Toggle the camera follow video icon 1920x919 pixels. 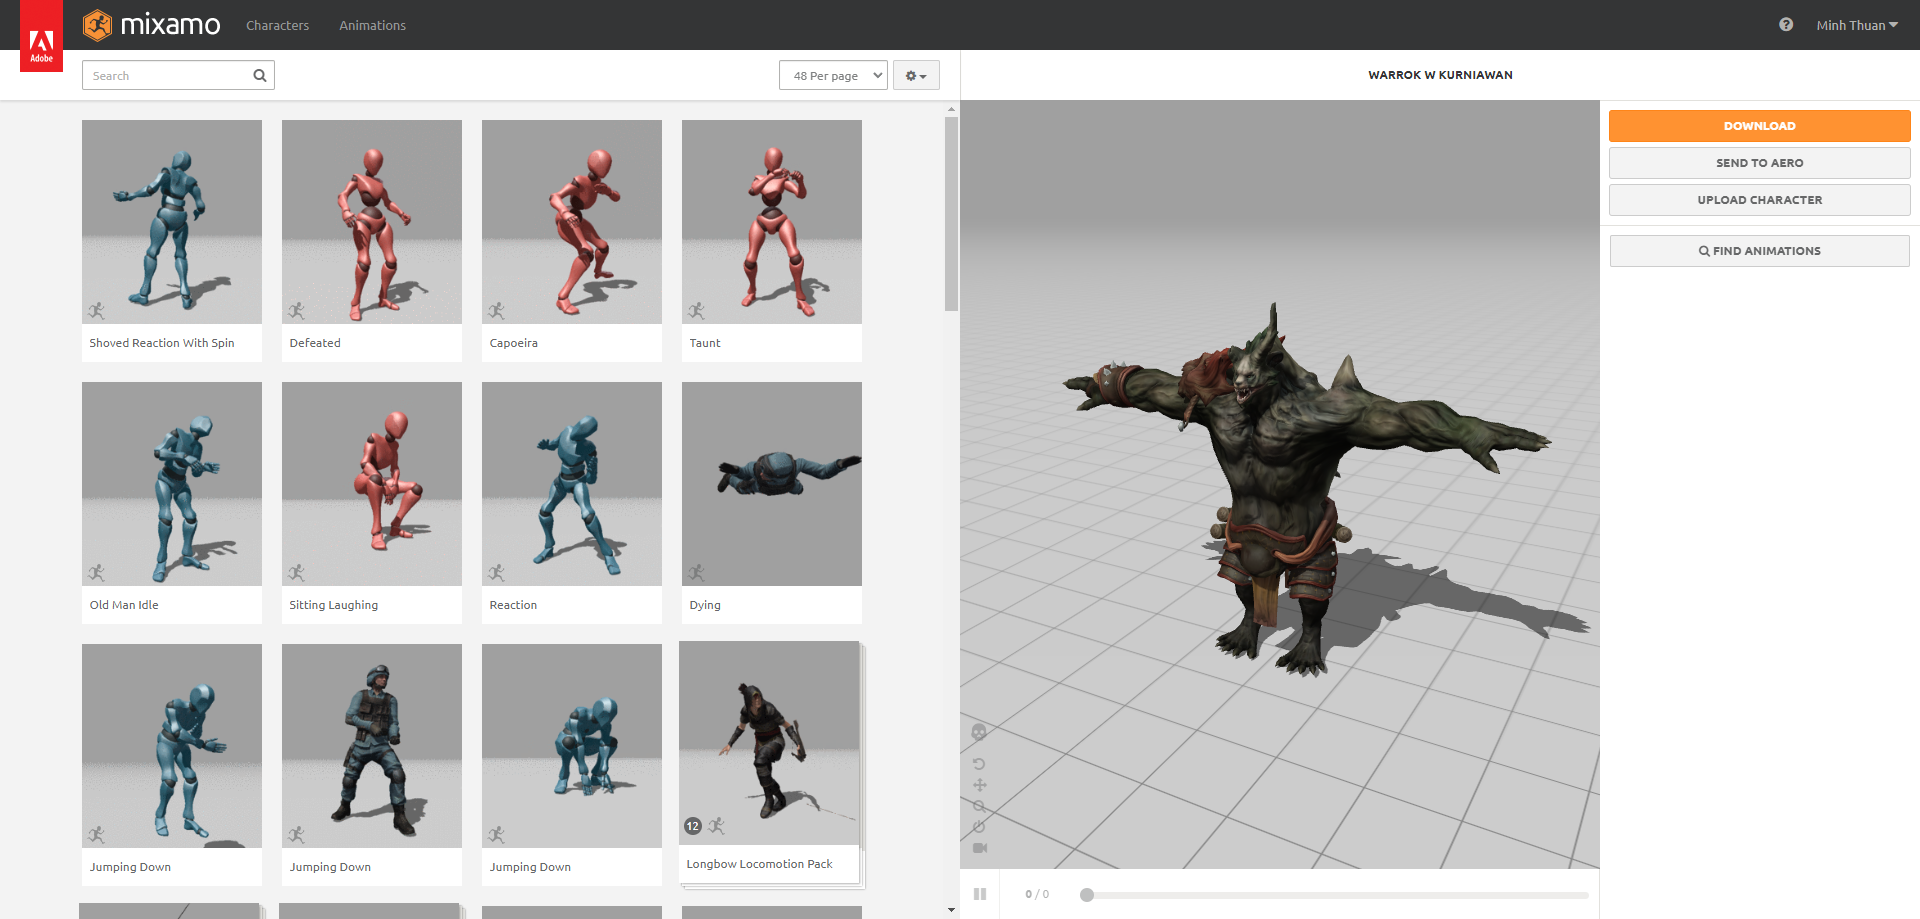979,848
